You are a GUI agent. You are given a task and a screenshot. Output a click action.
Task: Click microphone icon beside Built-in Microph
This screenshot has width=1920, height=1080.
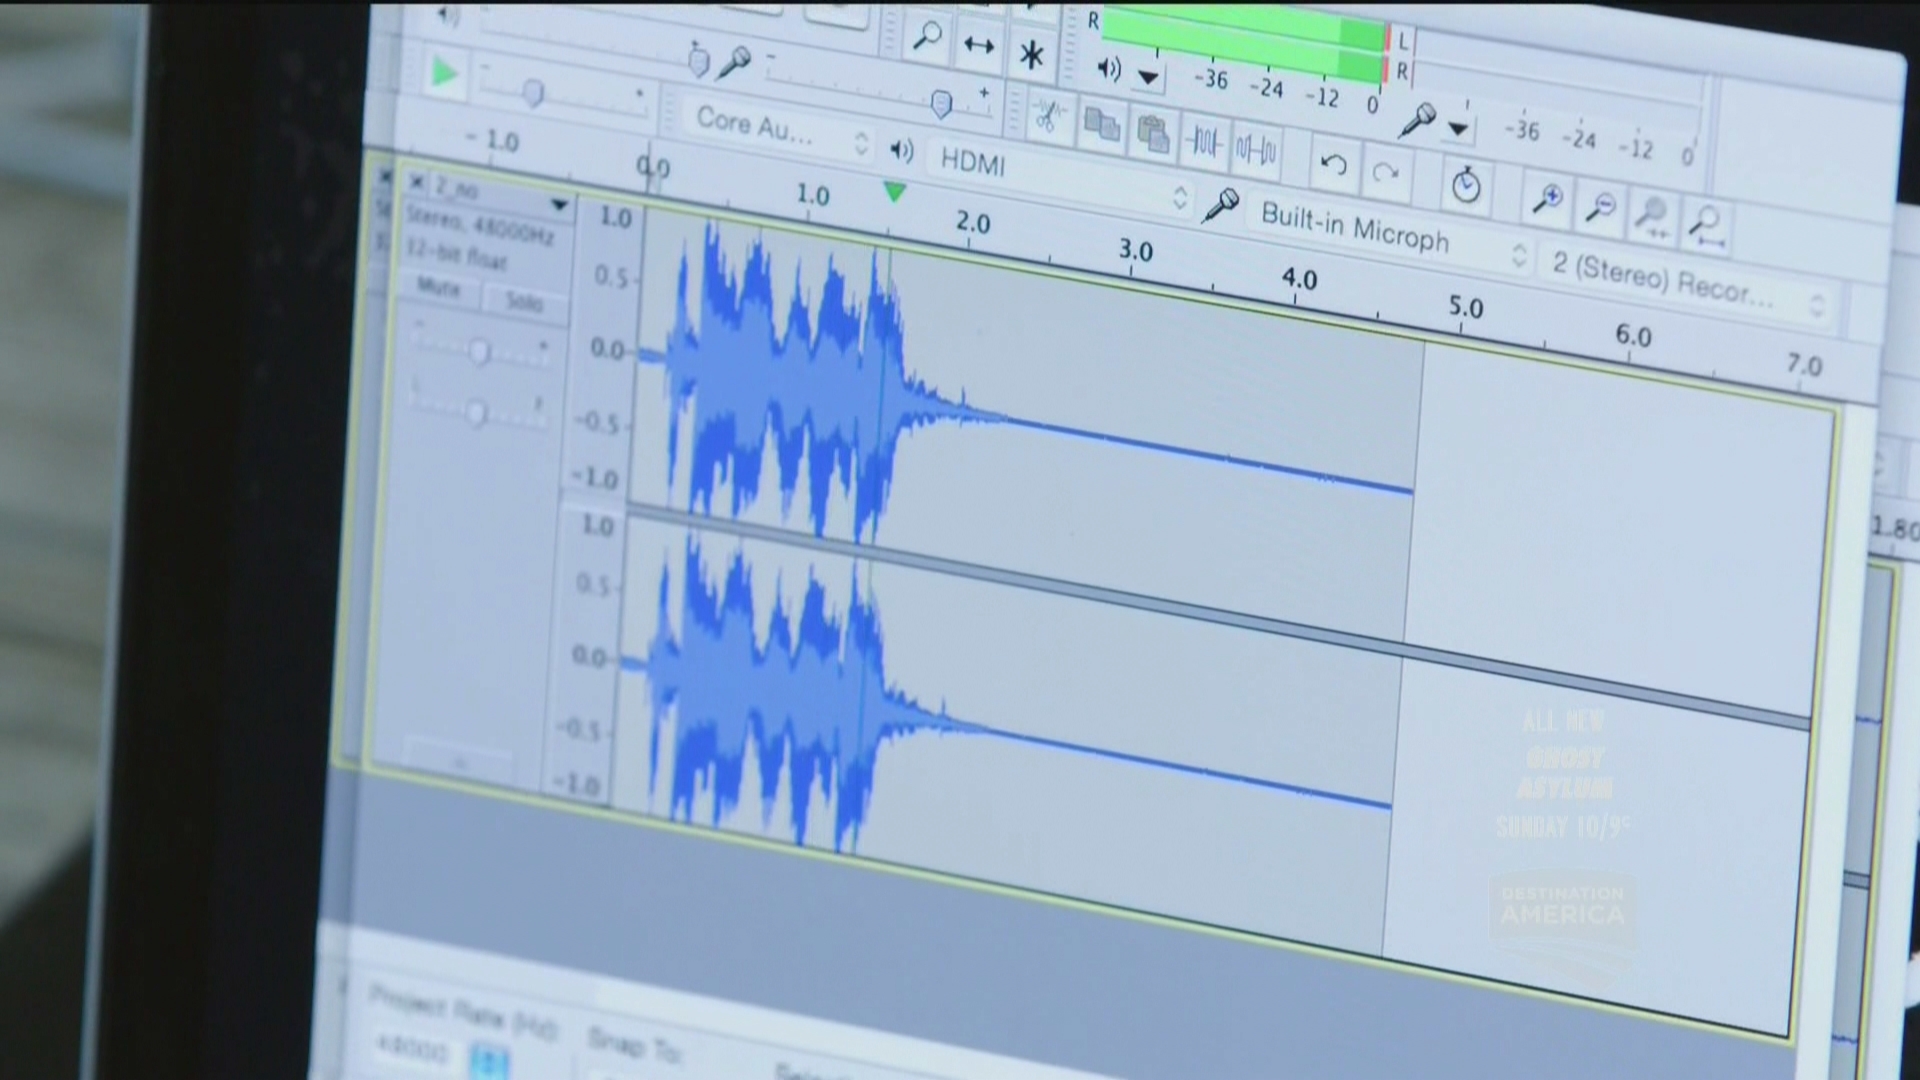(x=1220, y=205)
